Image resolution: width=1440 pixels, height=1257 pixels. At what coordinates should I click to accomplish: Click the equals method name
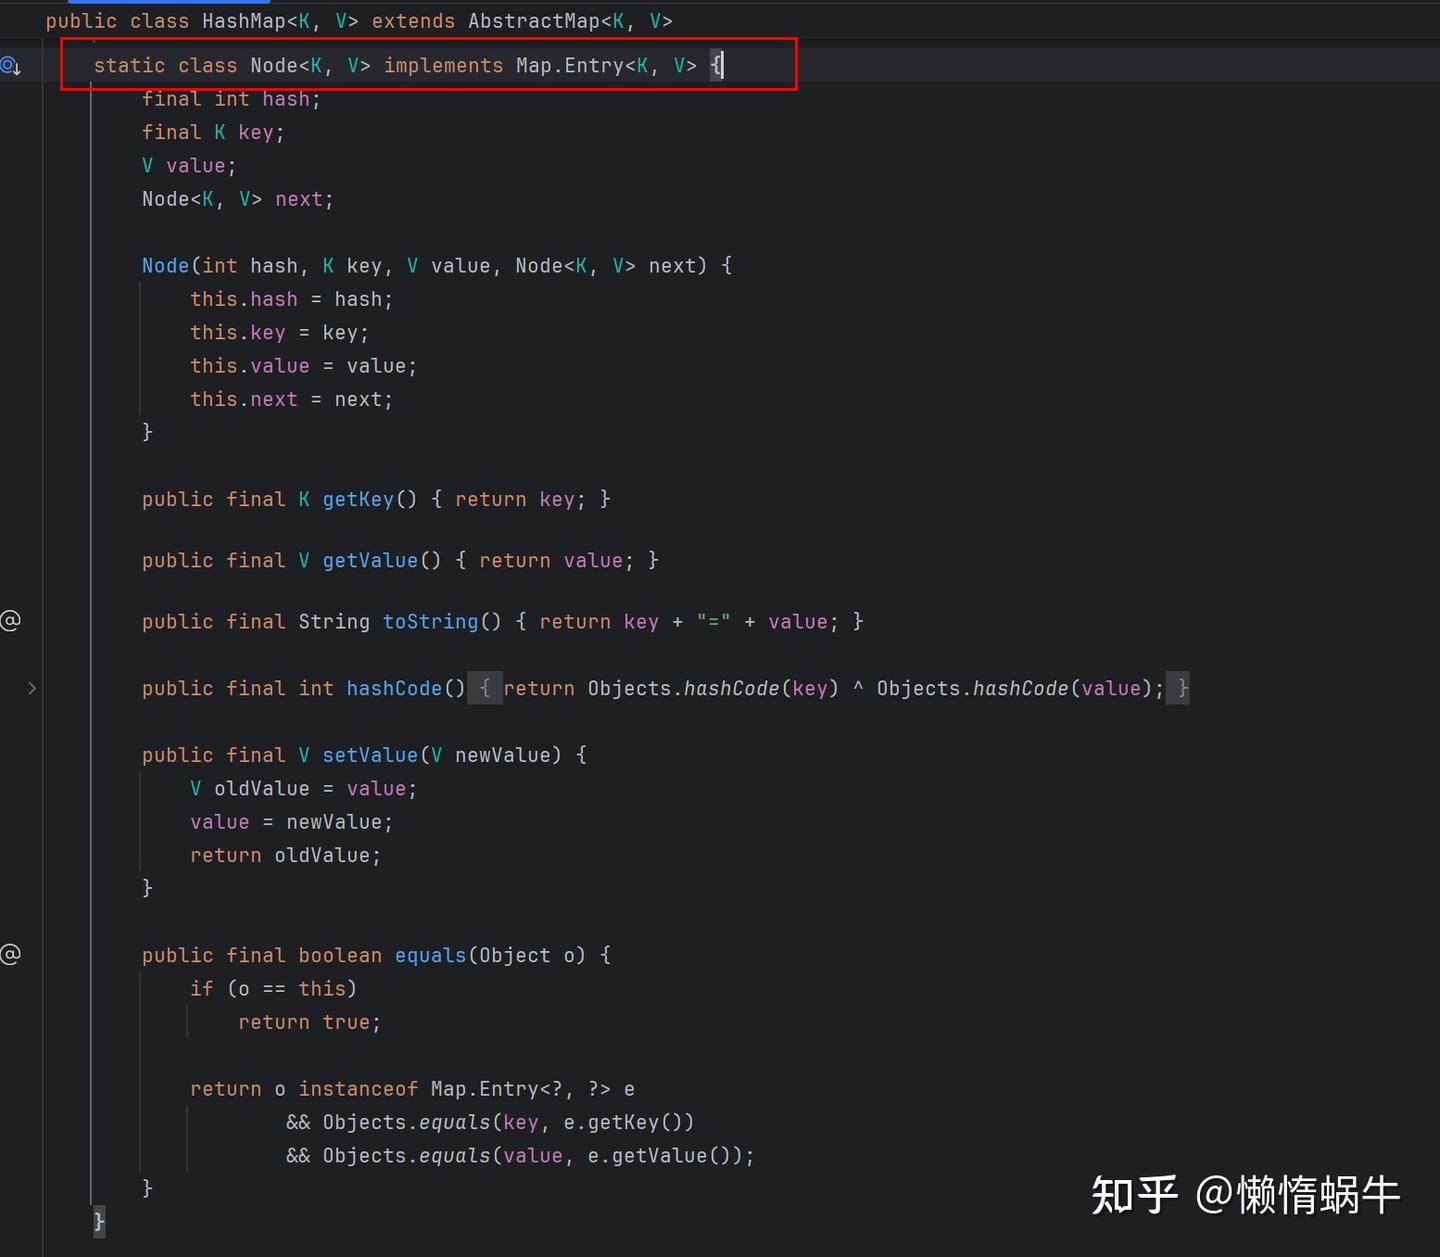point(430,954)
